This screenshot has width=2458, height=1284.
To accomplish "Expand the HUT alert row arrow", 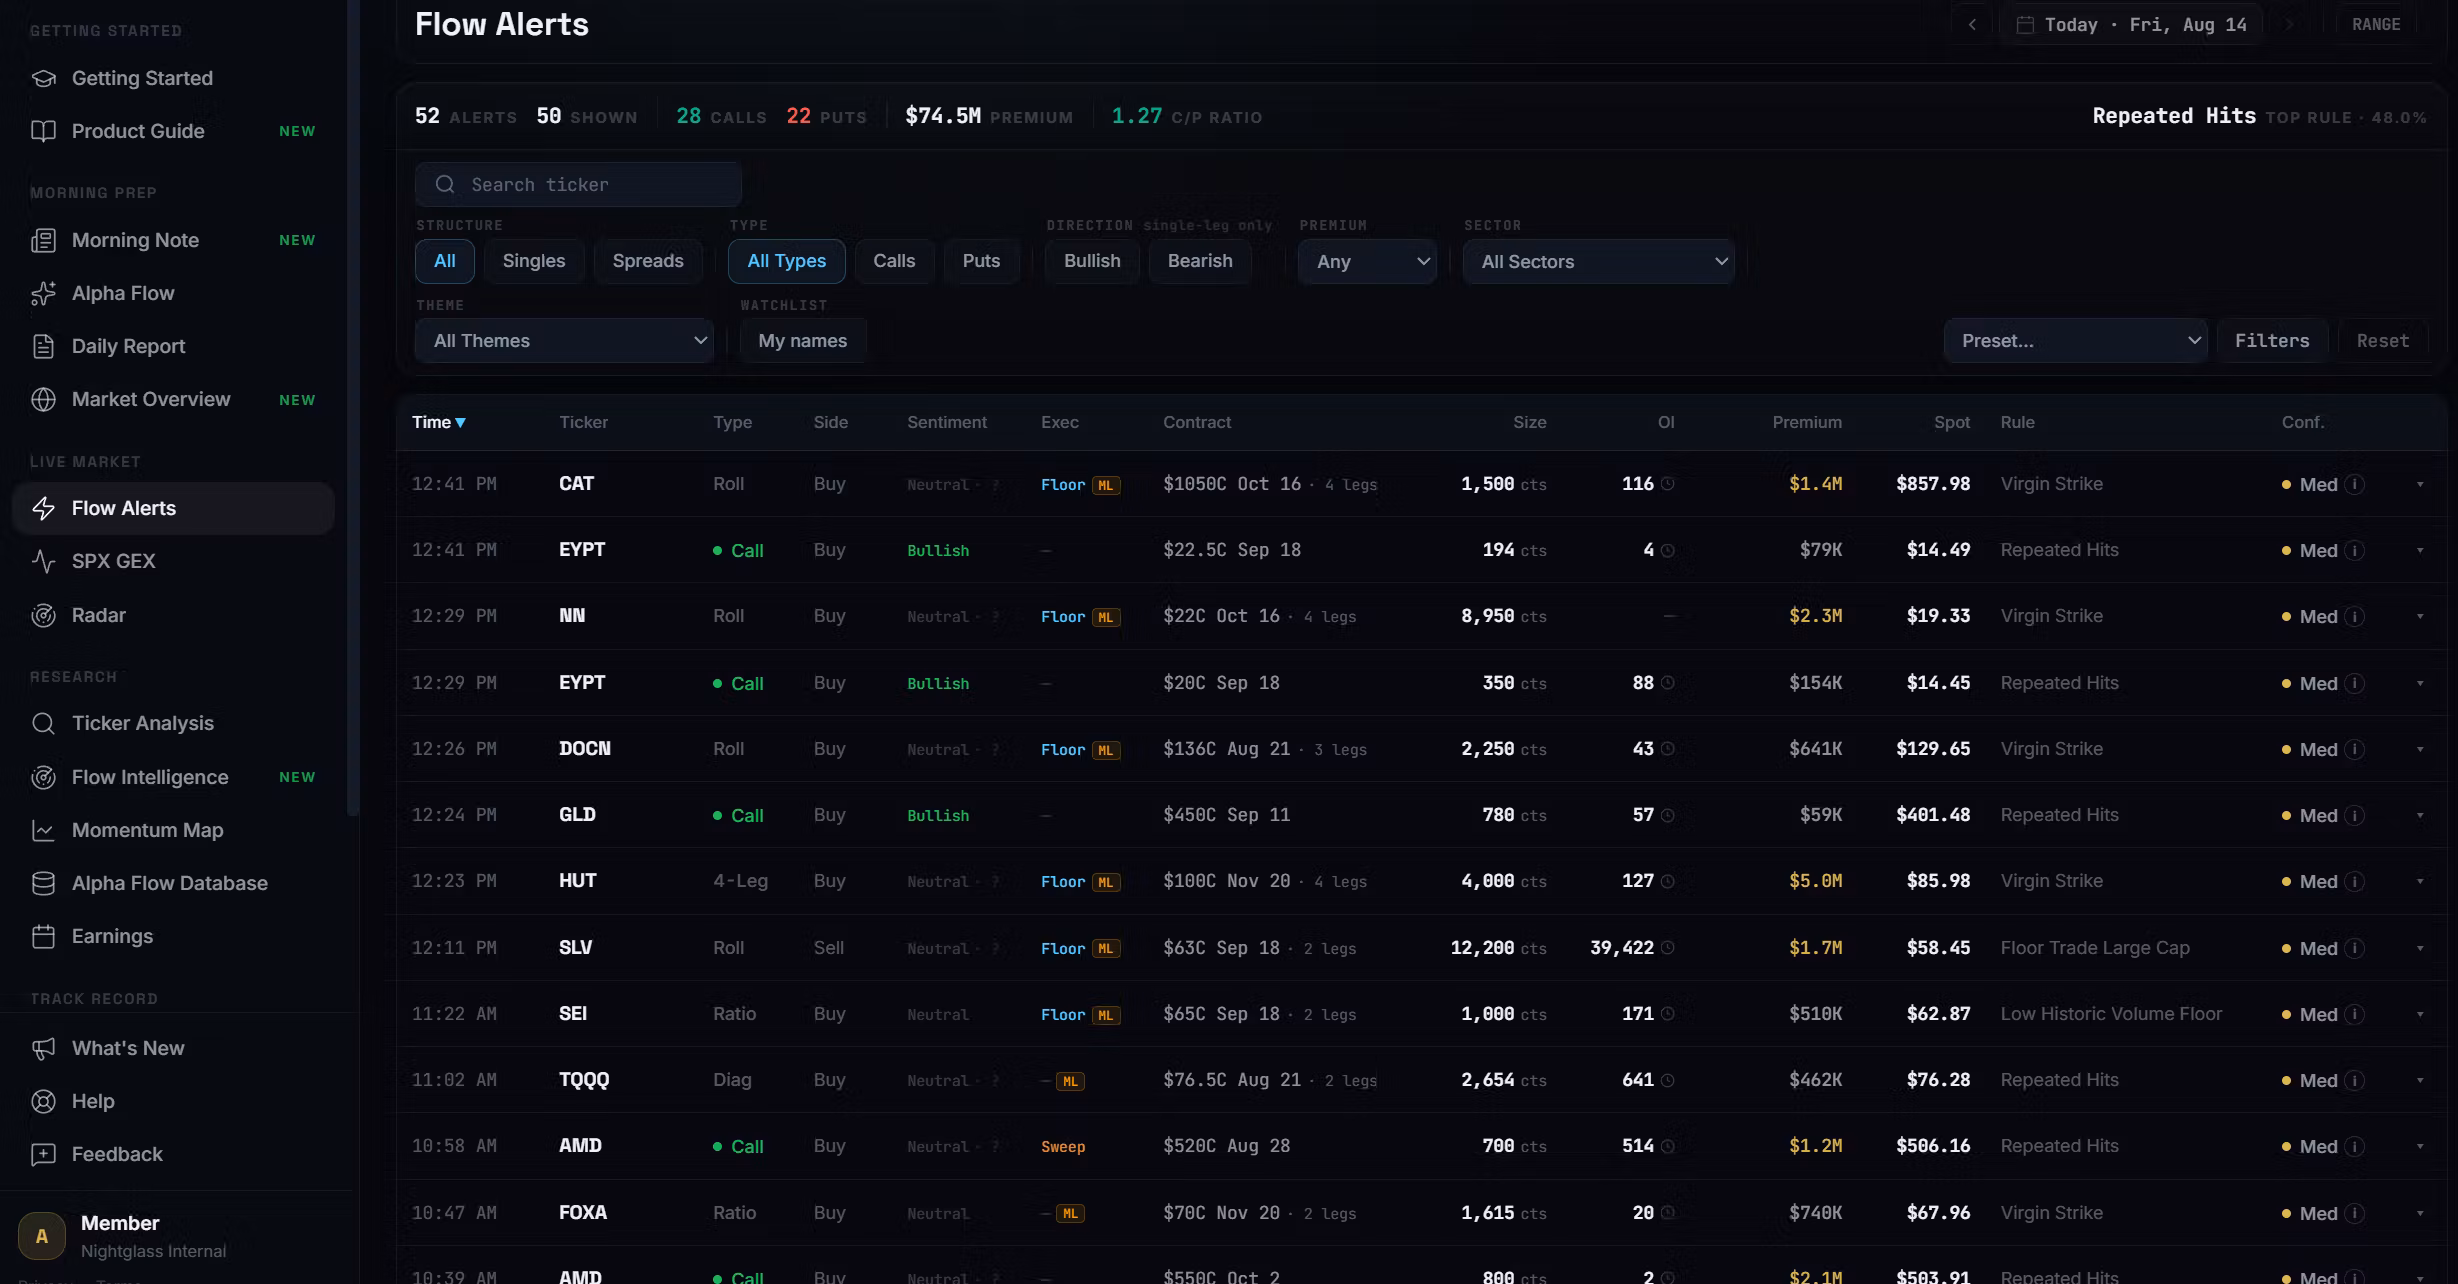I will click(x=2420, y=882).
